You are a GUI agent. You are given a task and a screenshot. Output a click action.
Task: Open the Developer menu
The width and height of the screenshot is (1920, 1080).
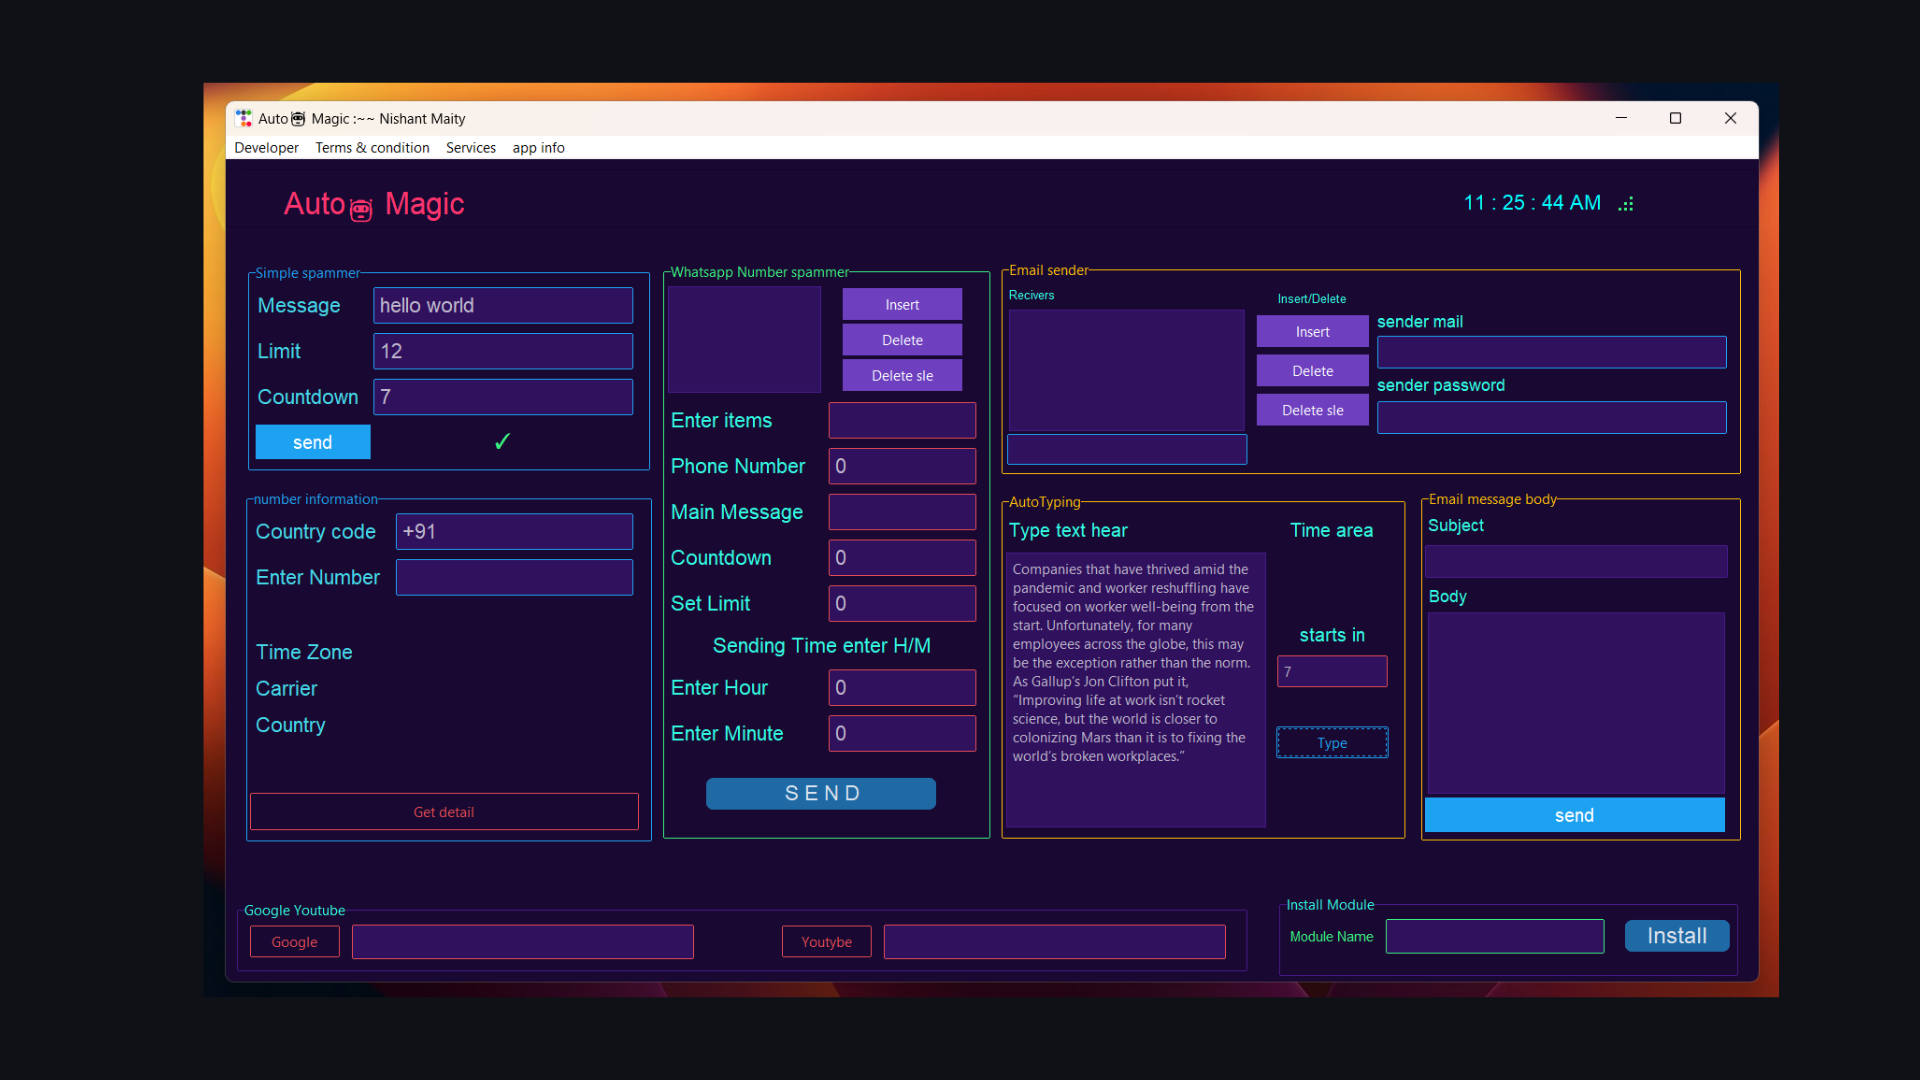point(266,147)
